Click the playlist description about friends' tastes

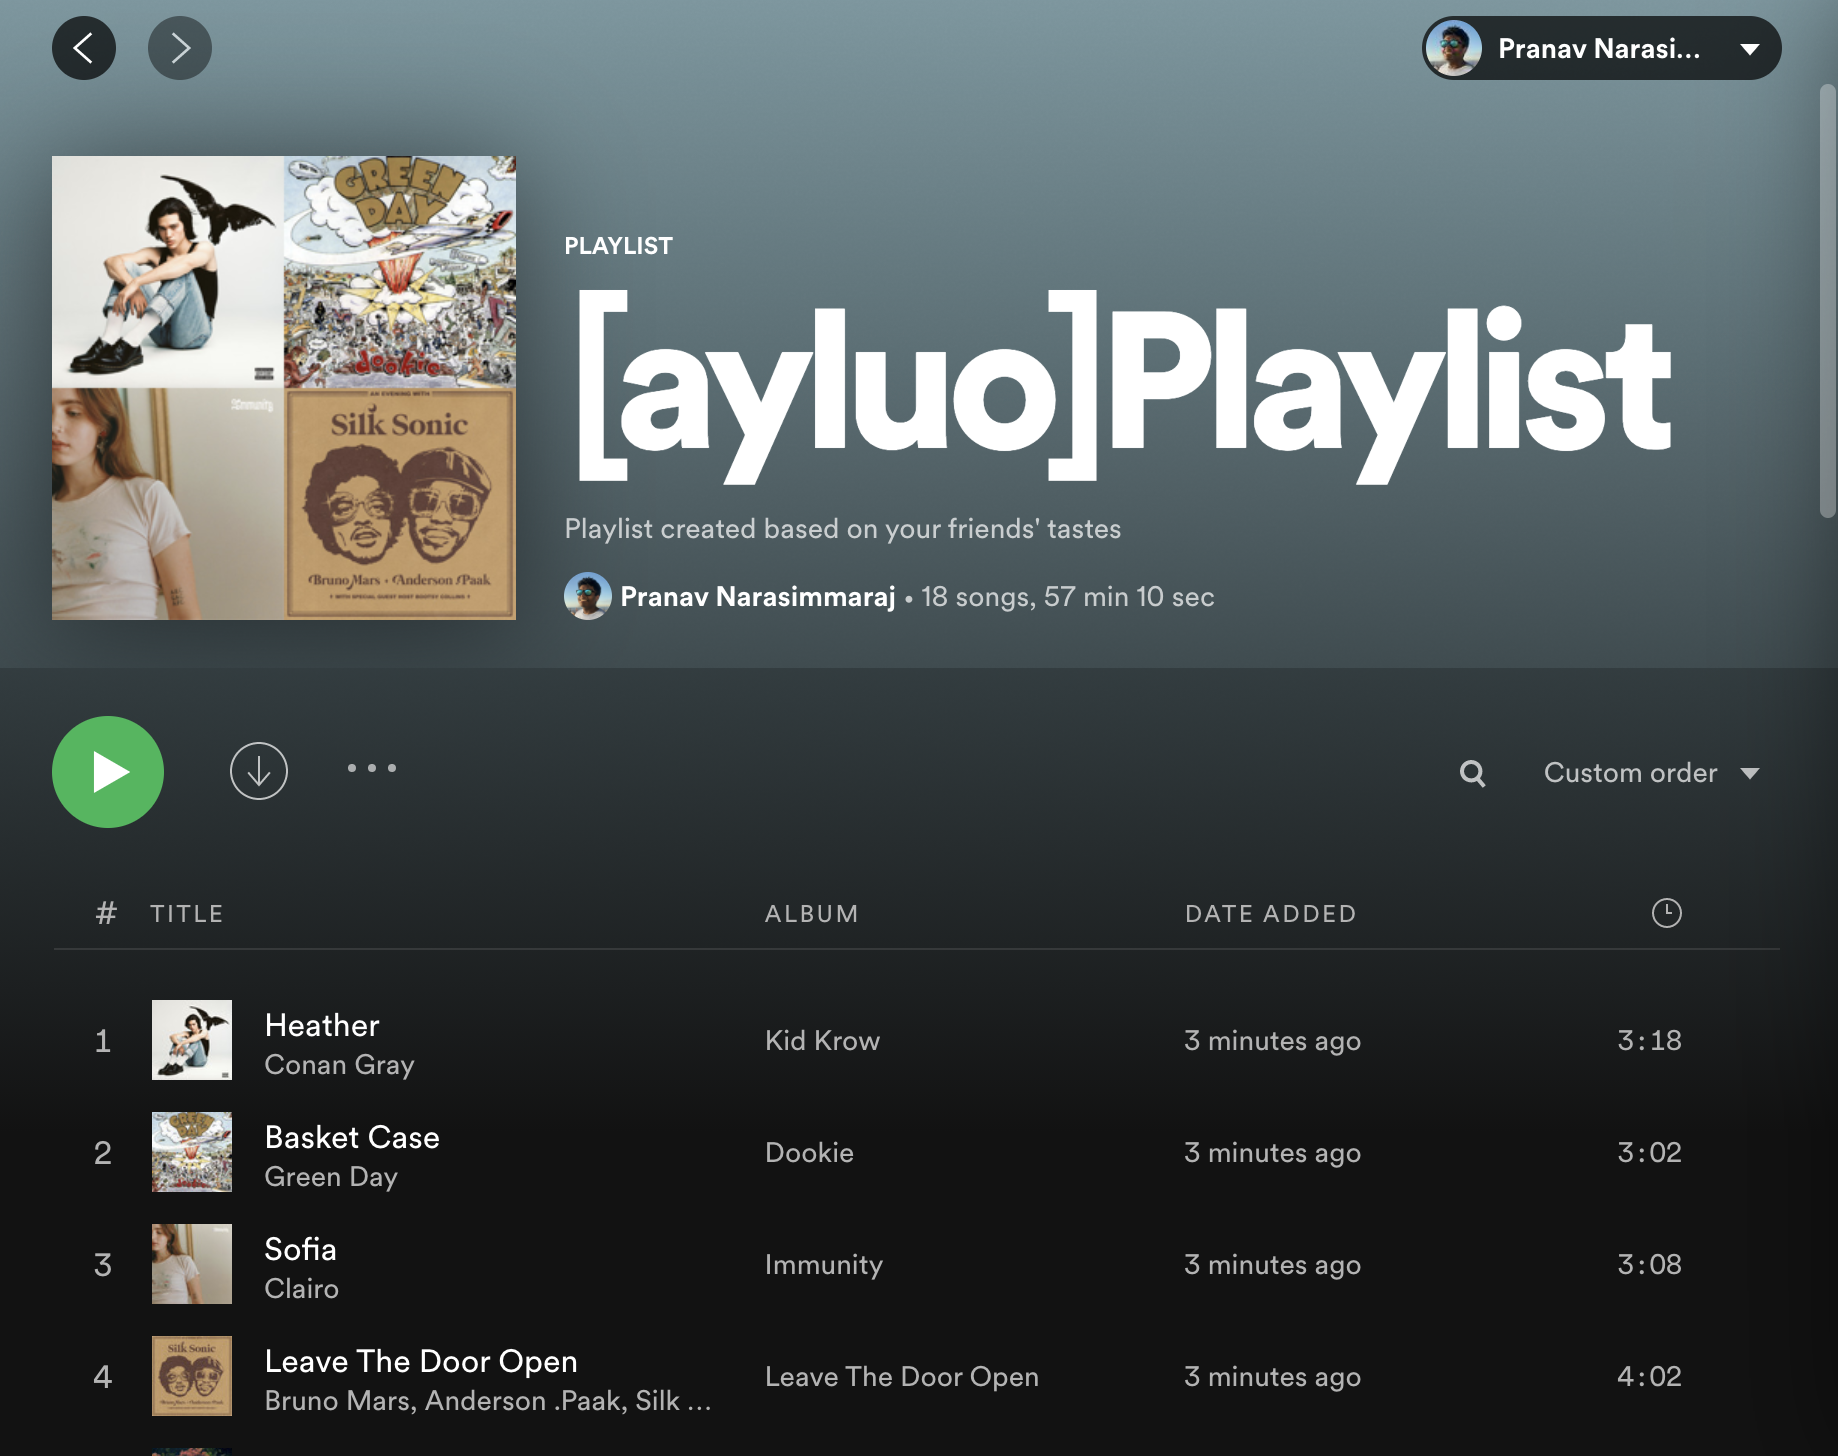pyautogui.click(x=842, y=529)
